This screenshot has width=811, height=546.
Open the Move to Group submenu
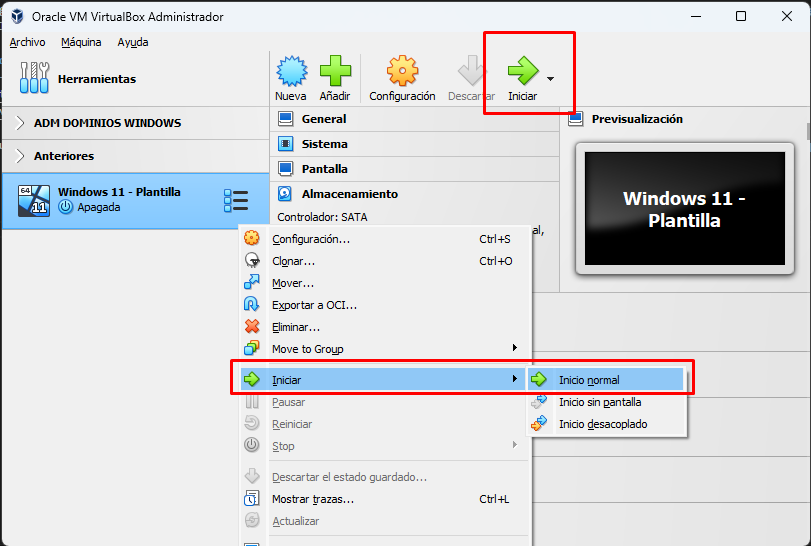coord(307,349)
